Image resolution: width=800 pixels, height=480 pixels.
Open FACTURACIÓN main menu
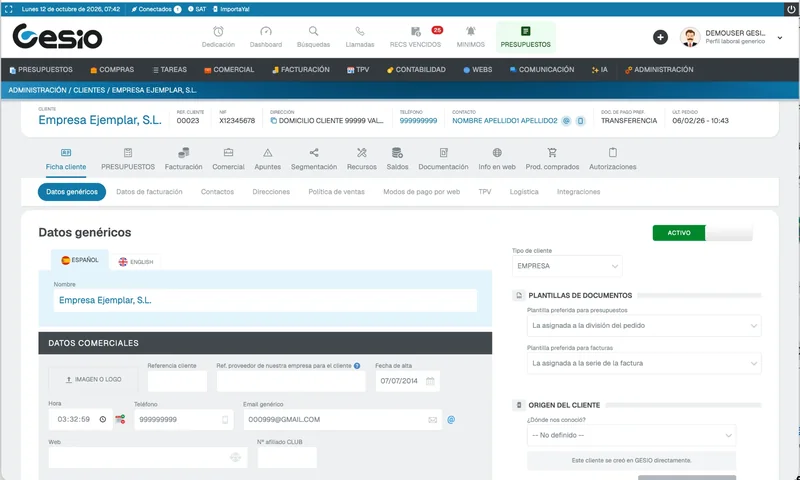301,69
